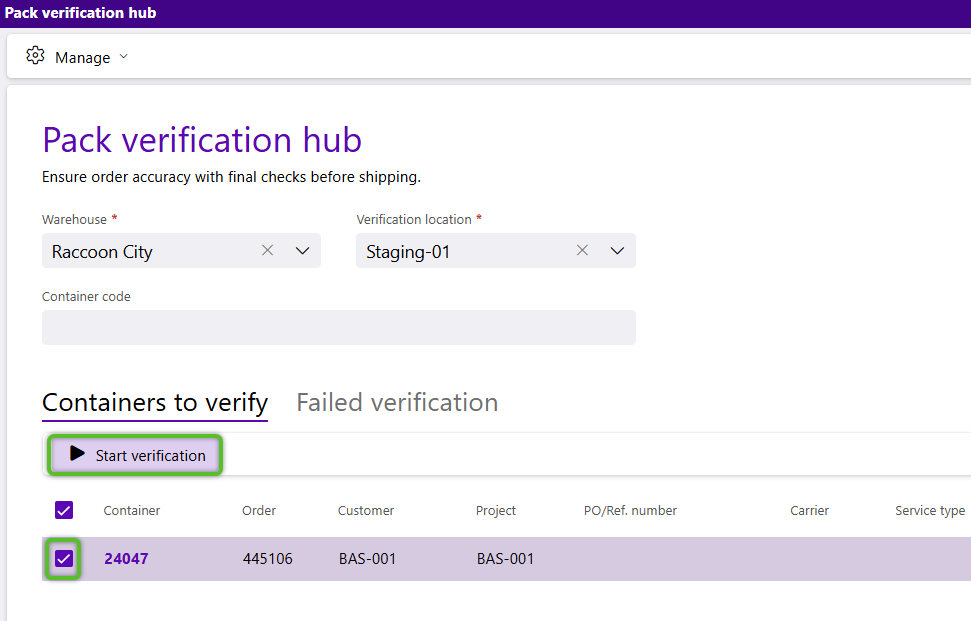The width and height of the screenshot is (971, 621).
Task: Clear the Raccoon City warehouse selection
Action: pos(268,250)
